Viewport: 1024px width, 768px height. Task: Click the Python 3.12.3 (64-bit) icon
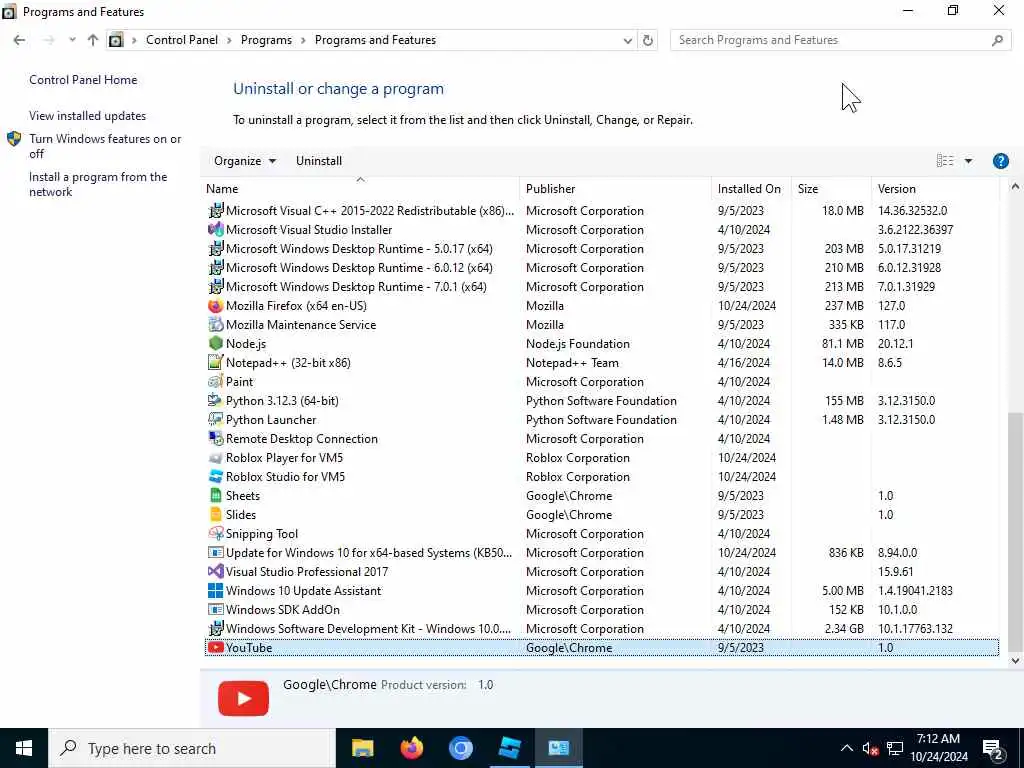click(x=215, y=400)
